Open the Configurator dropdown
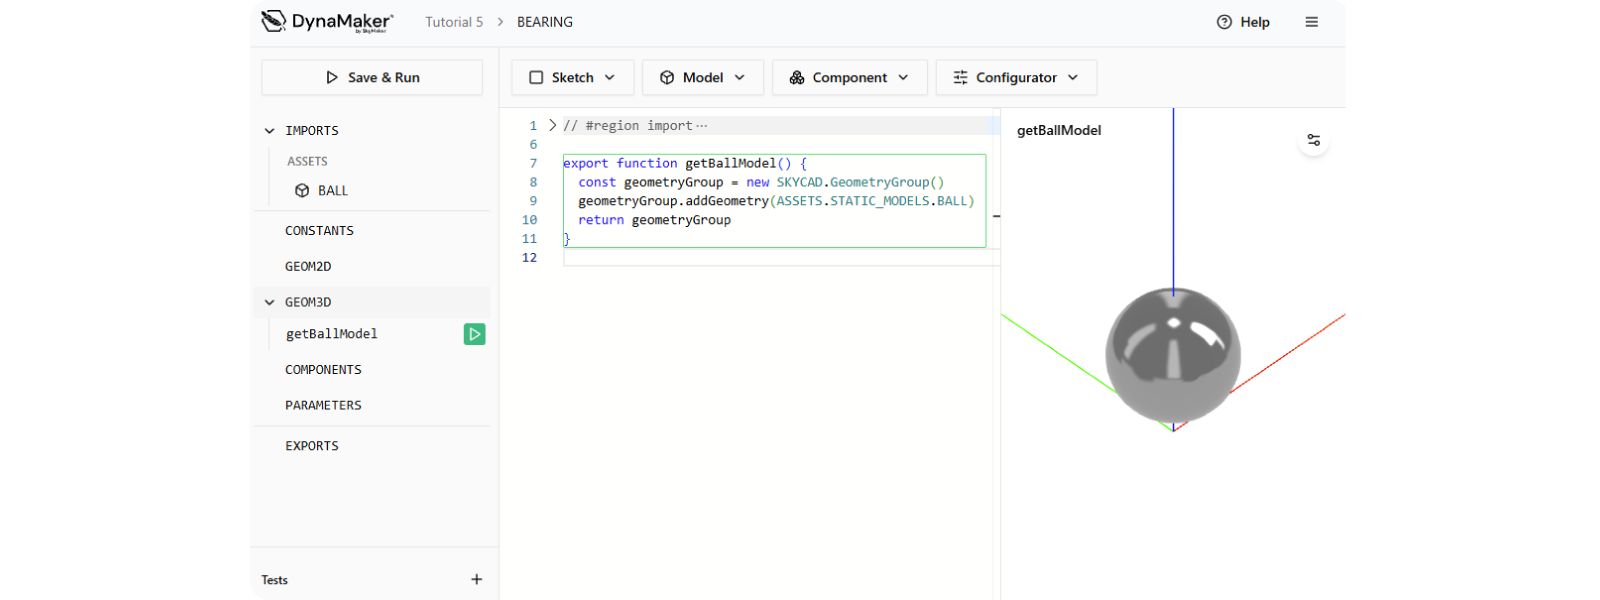The height and width of the screenshot is (600, 1600). point(1015,77)
